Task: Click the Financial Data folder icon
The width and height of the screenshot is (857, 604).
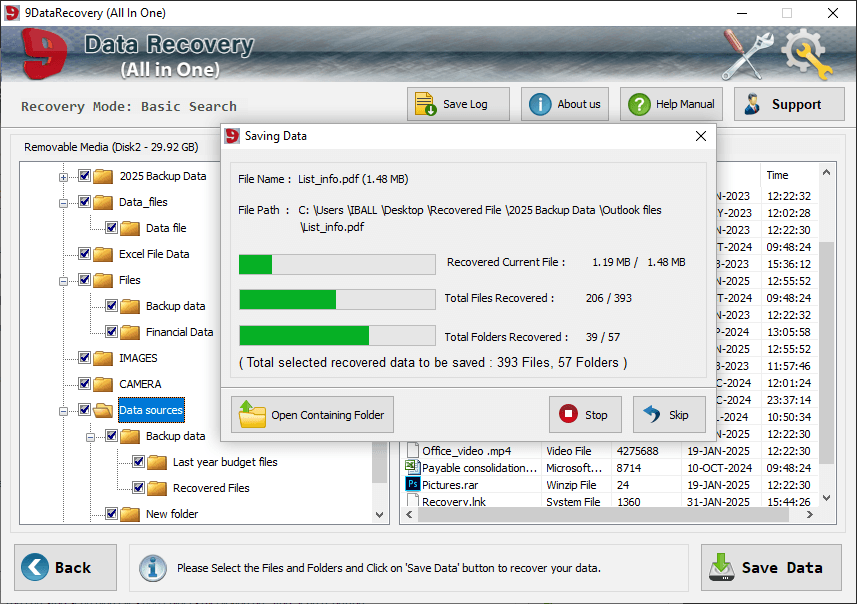Action: point(130,332)
